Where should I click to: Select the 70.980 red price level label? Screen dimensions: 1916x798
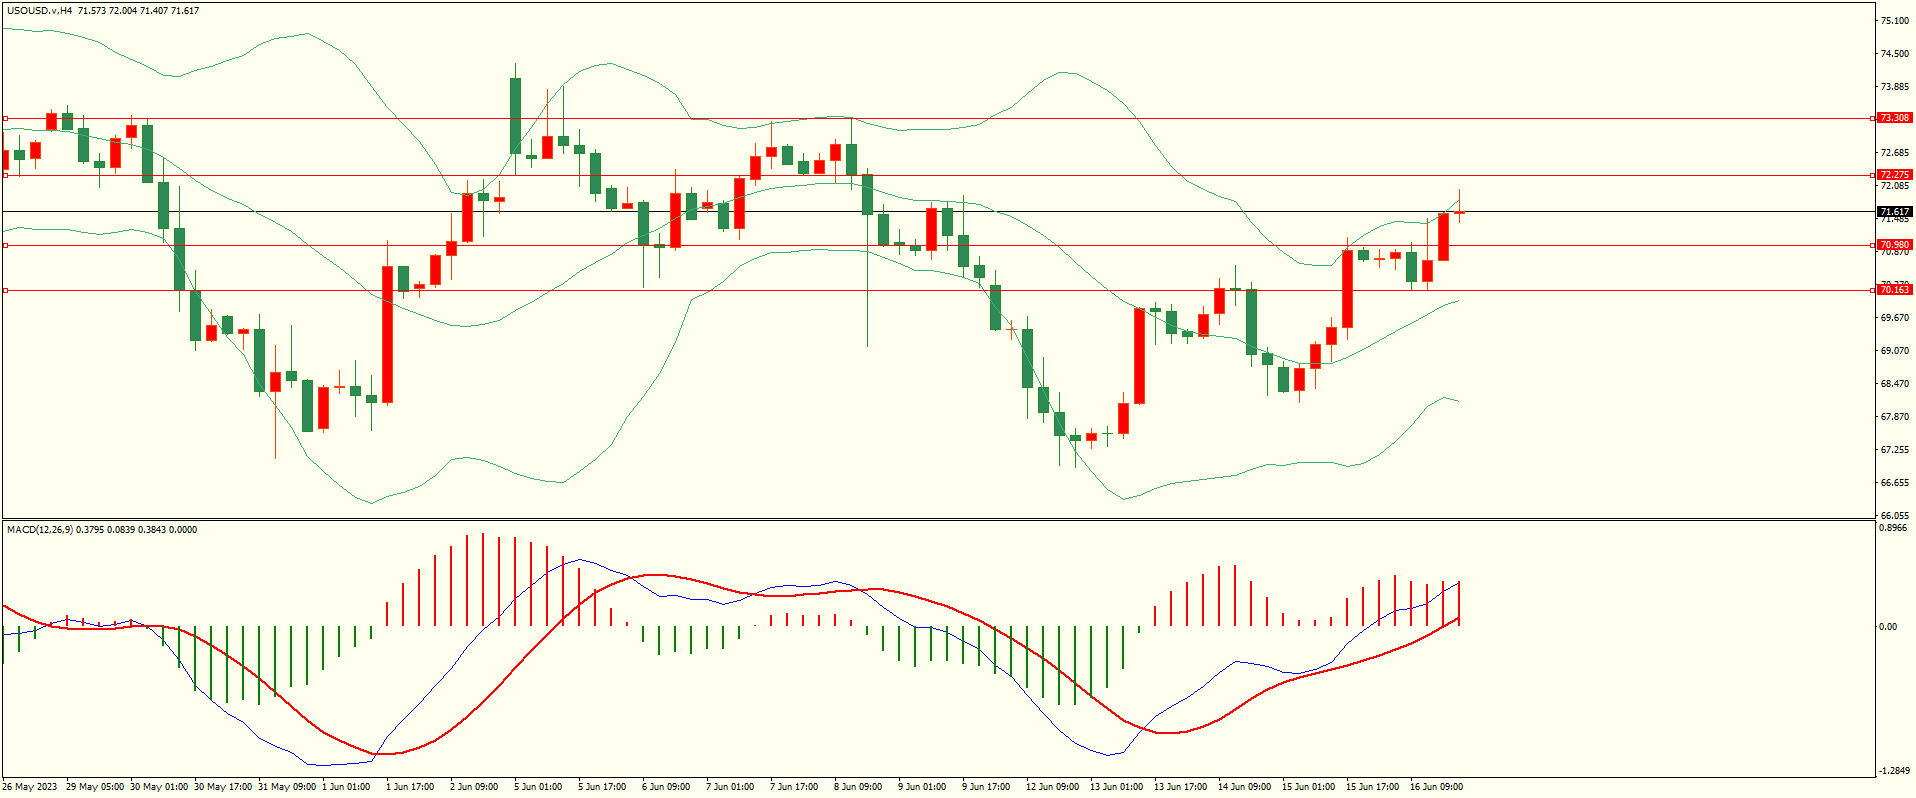[x=1894, y=245]
